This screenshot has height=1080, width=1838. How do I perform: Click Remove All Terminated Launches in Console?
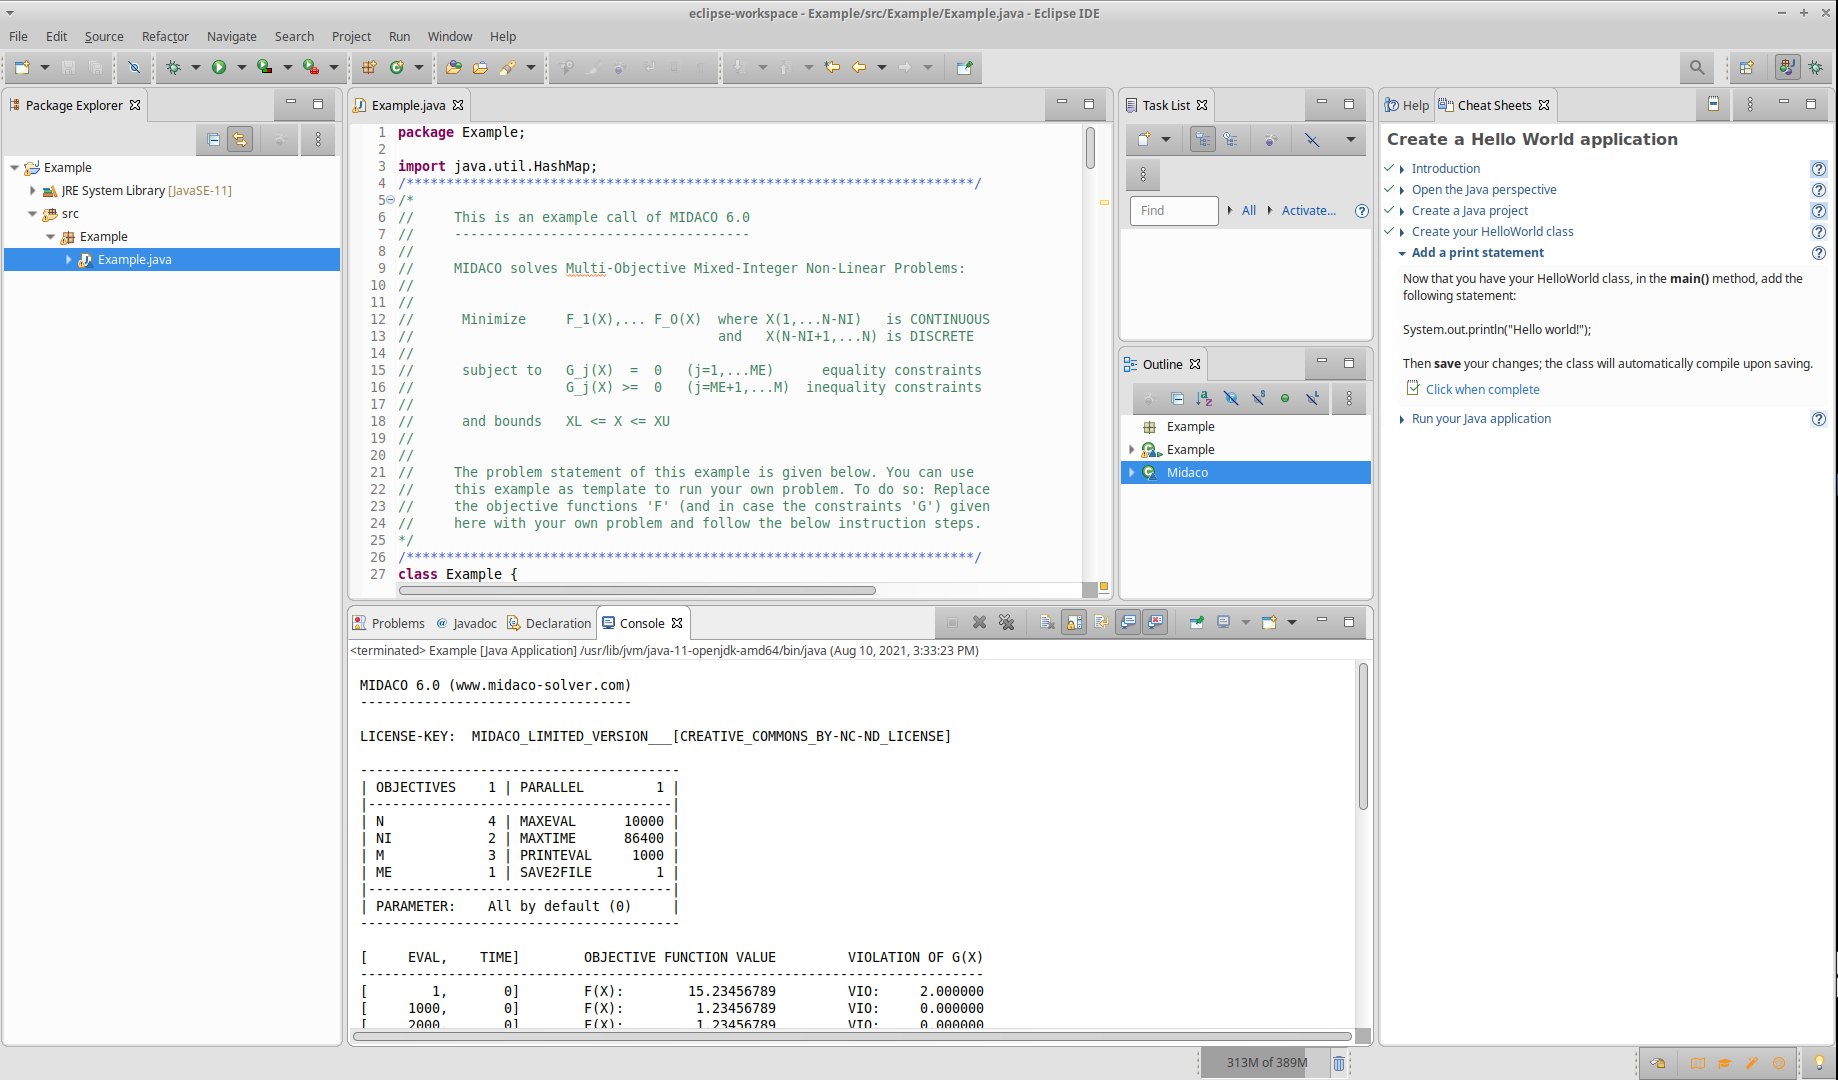[x=1007, y=622]
